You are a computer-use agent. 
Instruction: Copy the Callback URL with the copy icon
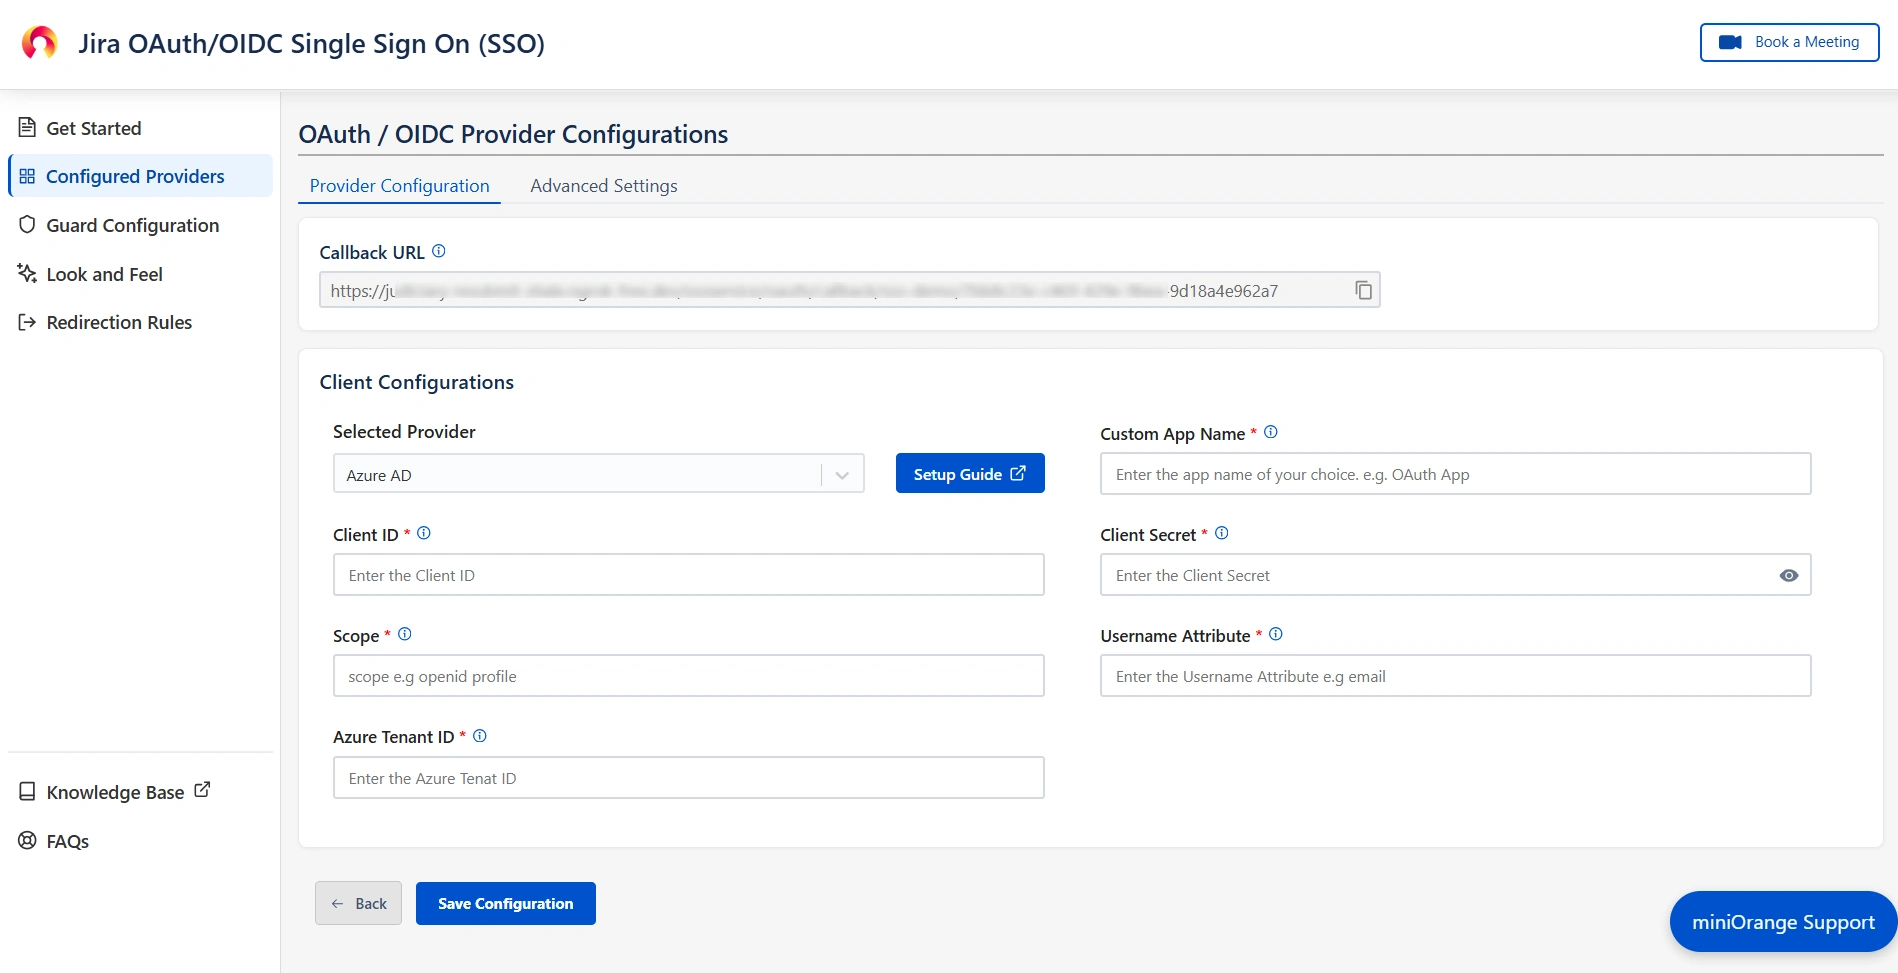1363,290
